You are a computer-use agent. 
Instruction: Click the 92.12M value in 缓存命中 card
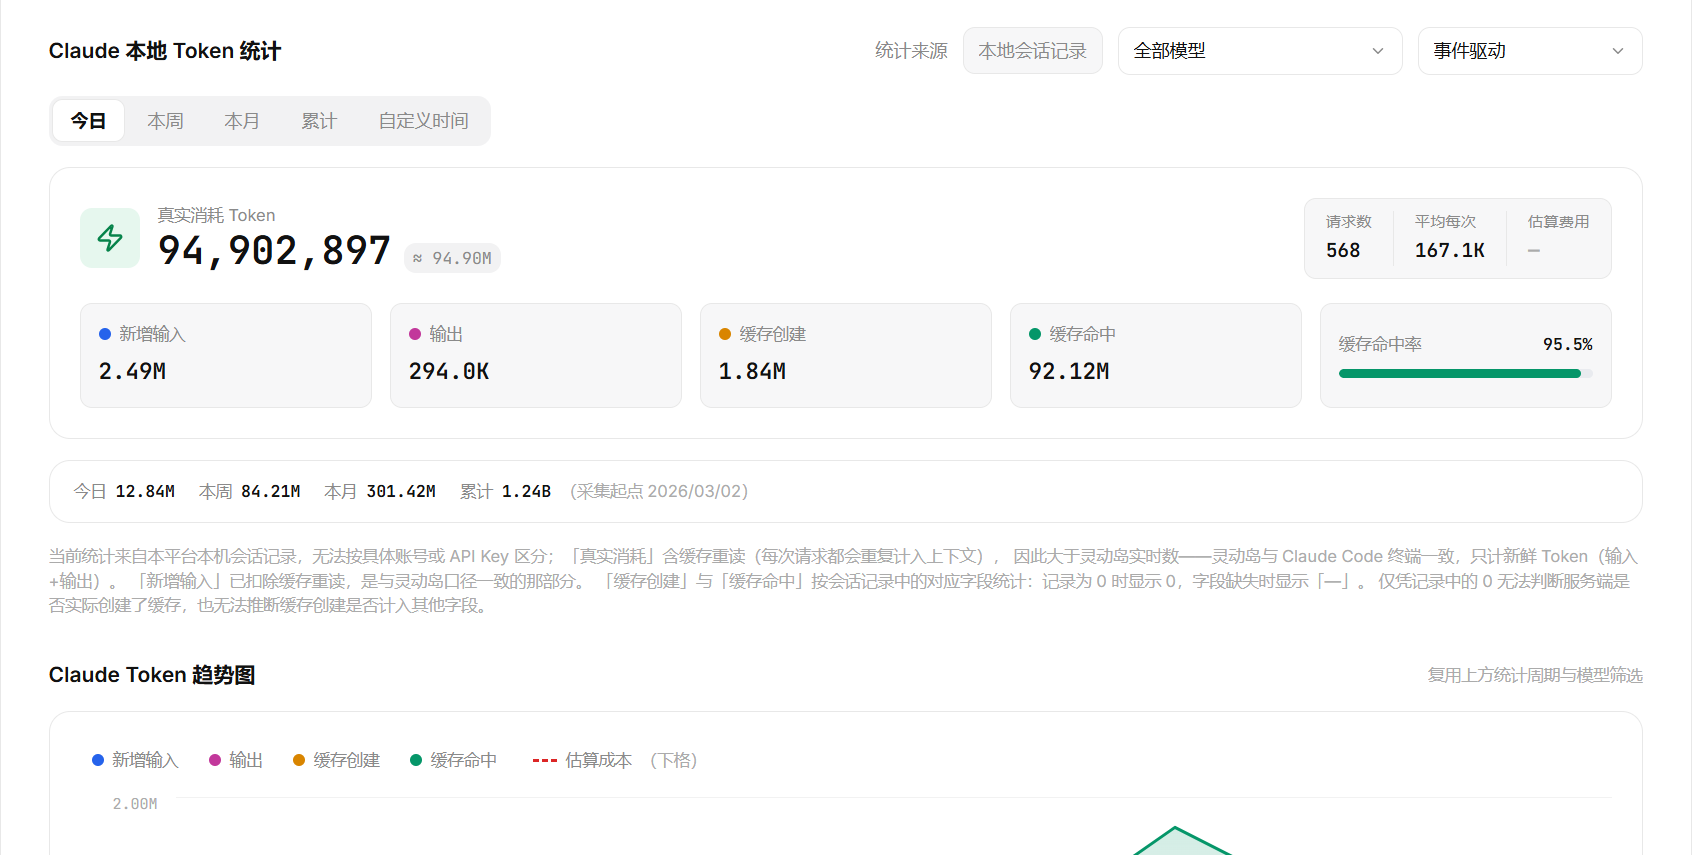1069,371
